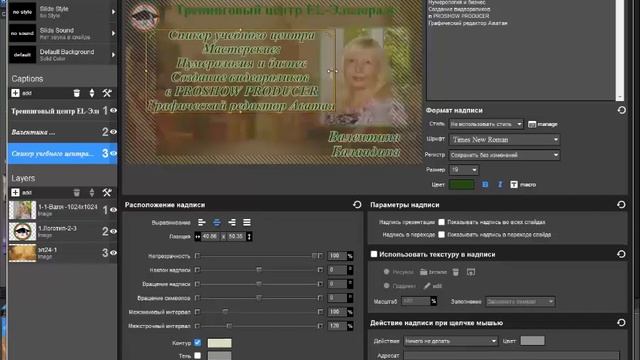Hide layer 1-1-Валя-1024x1024
The height and width of the screenshot is (360, 640).
click(113, 209)
